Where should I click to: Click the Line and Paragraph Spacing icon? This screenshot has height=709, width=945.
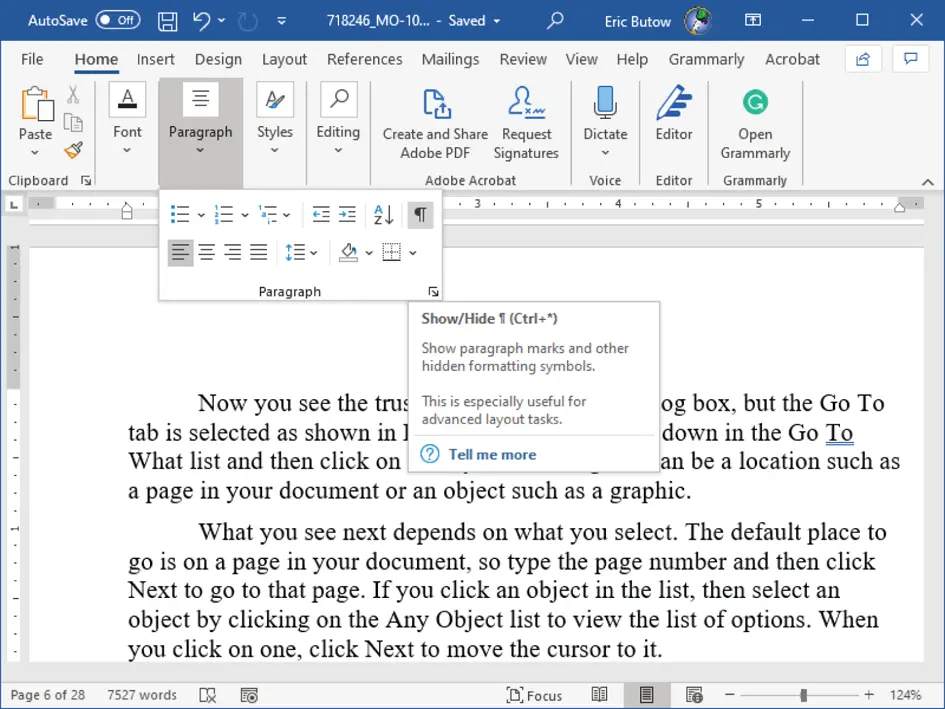click(295, 253)
